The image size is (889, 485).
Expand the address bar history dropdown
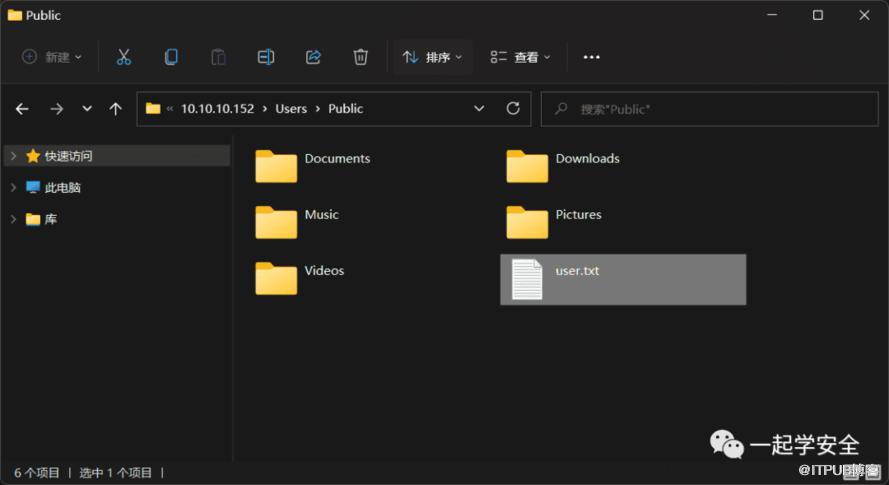(x=479, y=108)
